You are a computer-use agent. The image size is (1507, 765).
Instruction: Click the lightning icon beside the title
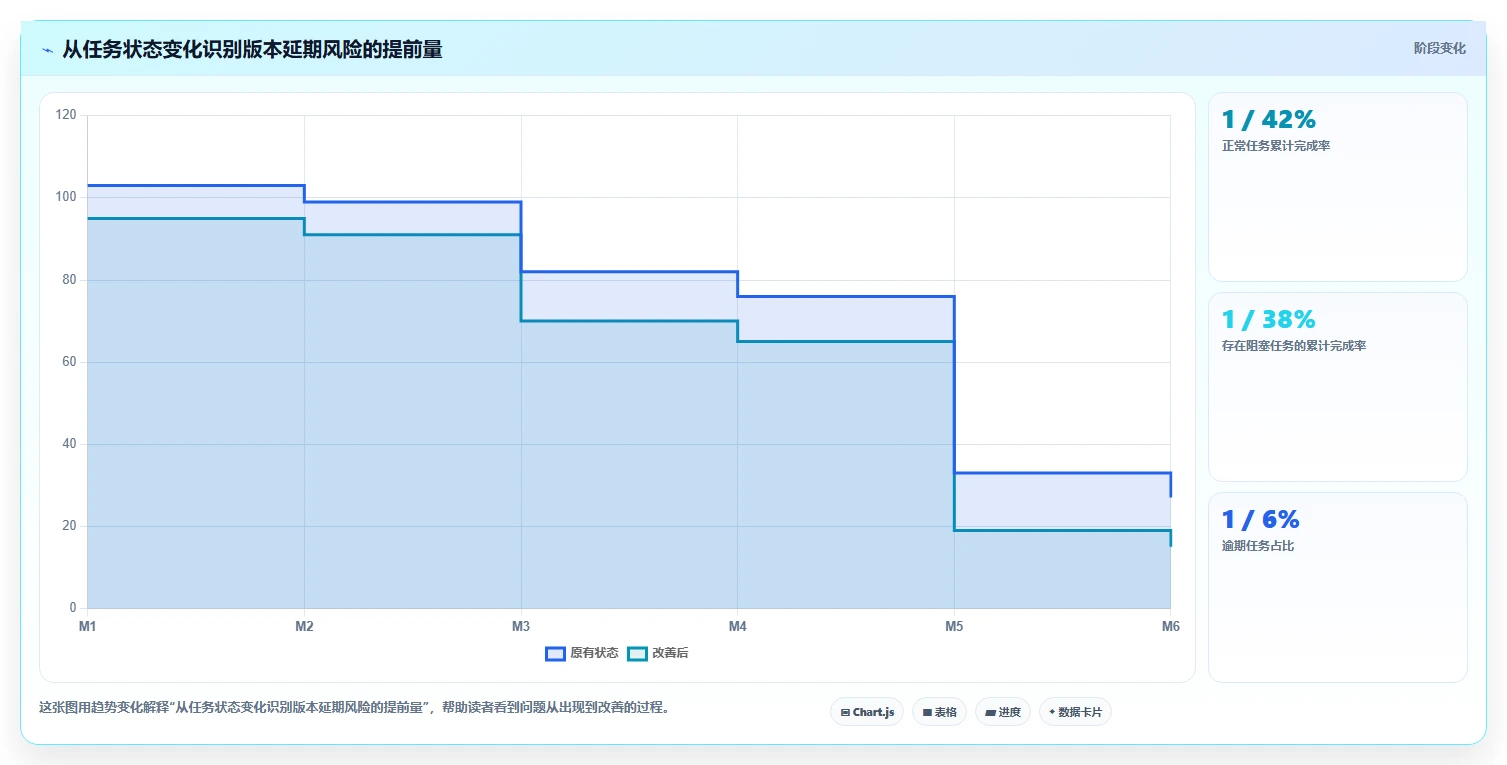(47, 50)
